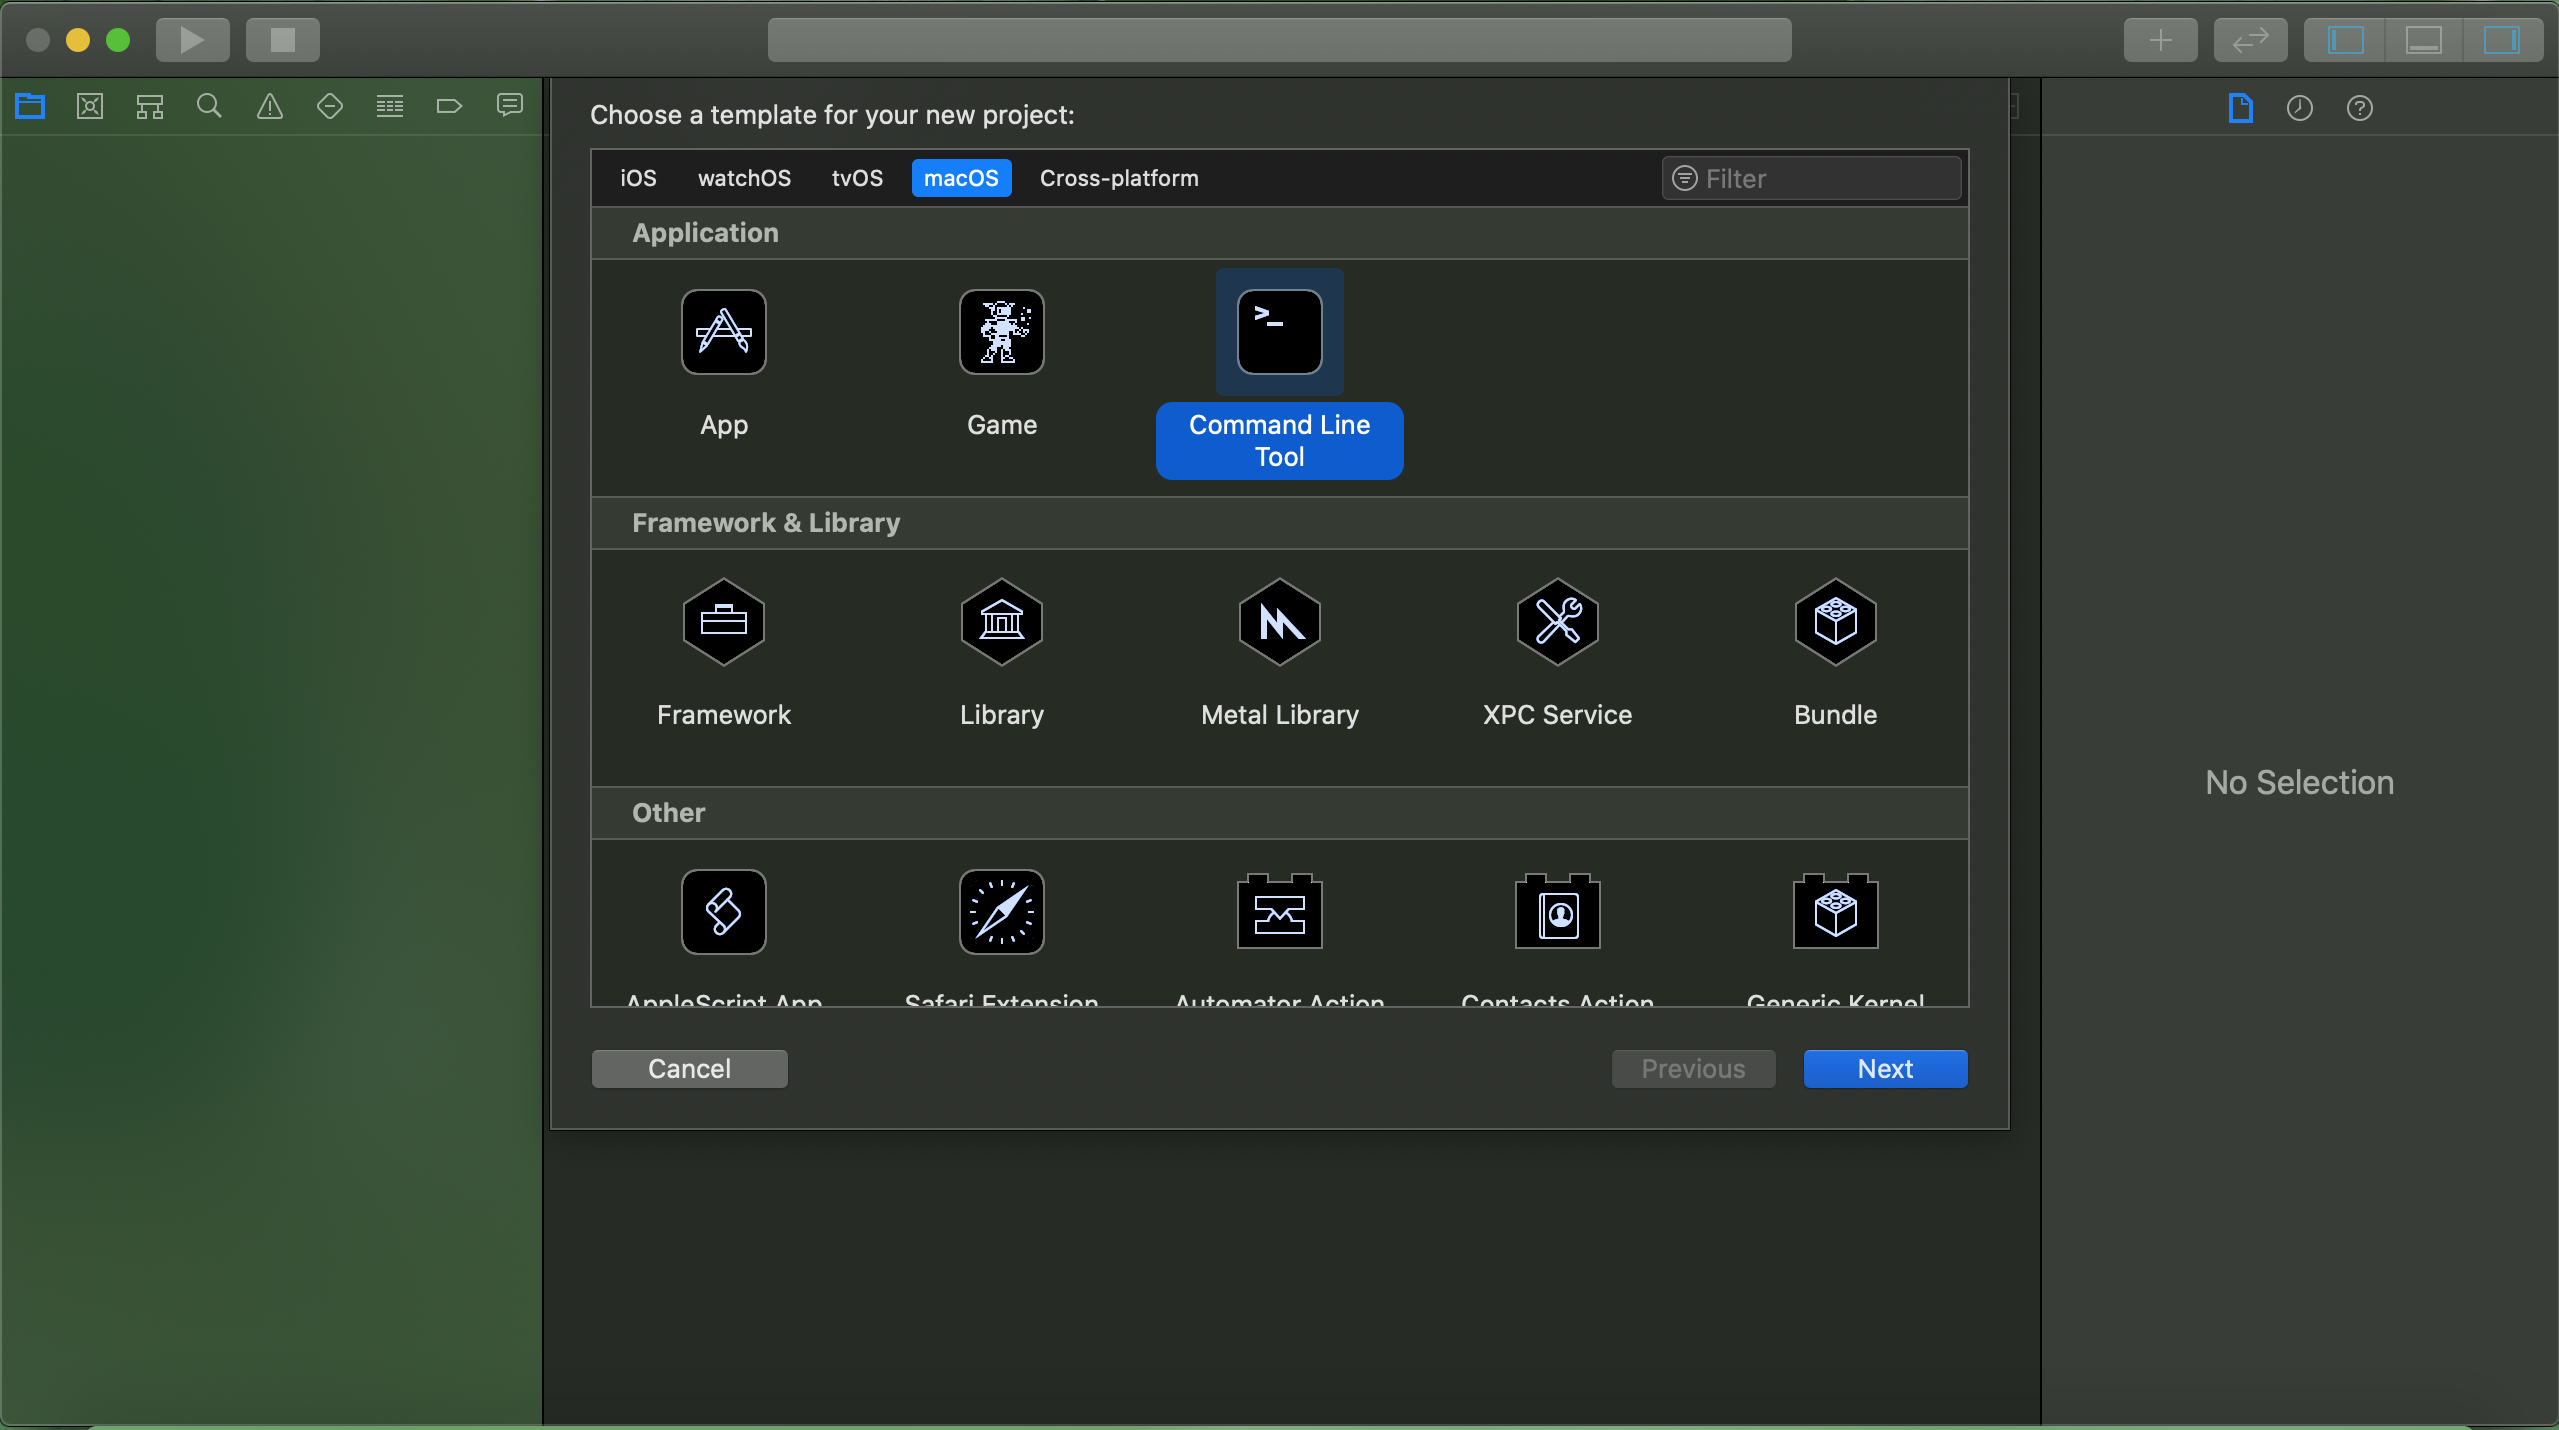Open the Test navigator diamond icon
2559x1430 pixels.
pos(330,106)
